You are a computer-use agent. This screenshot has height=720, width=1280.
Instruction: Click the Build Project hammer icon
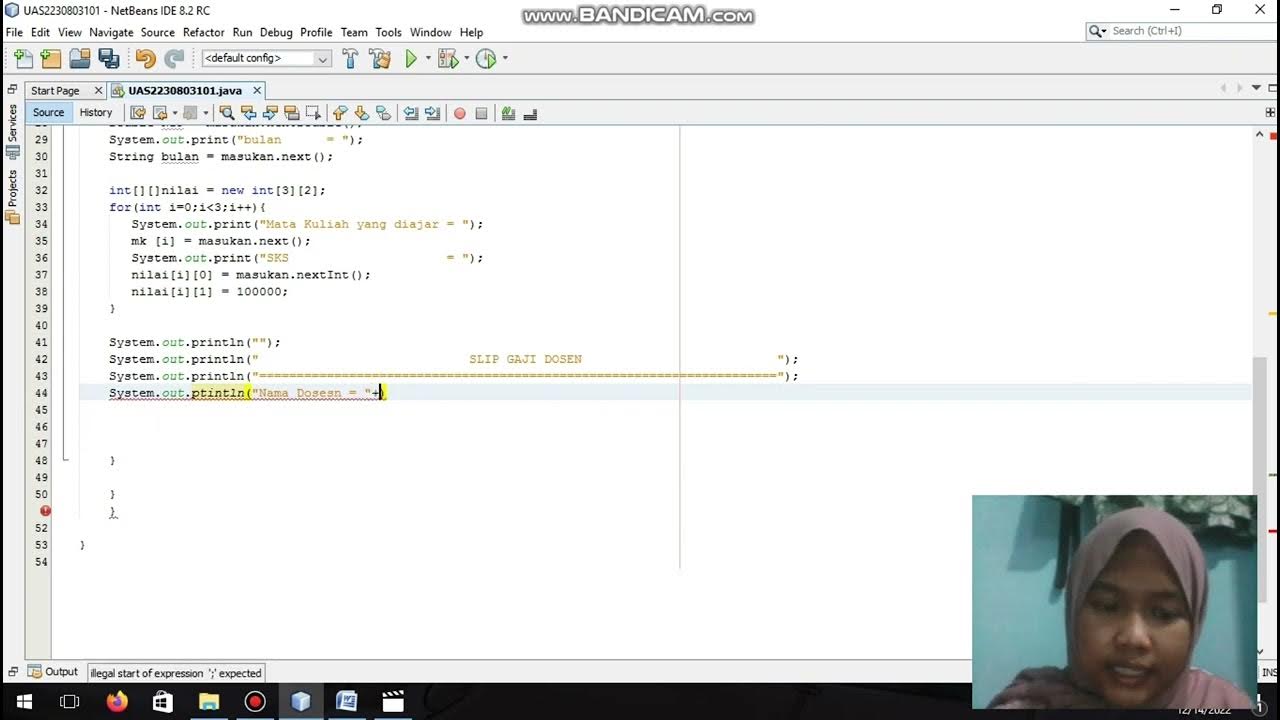pyautogui.click(x=350, y=59)
